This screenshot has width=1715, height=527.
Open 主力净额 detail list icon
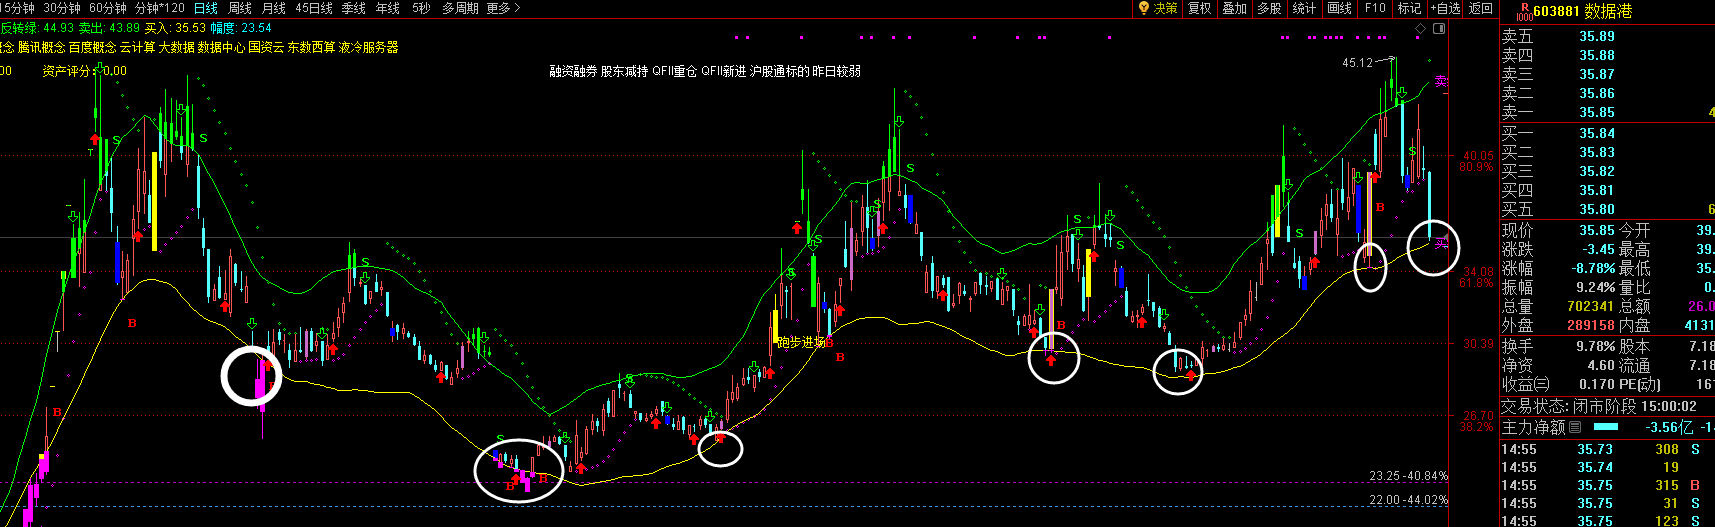(1575, 427)
